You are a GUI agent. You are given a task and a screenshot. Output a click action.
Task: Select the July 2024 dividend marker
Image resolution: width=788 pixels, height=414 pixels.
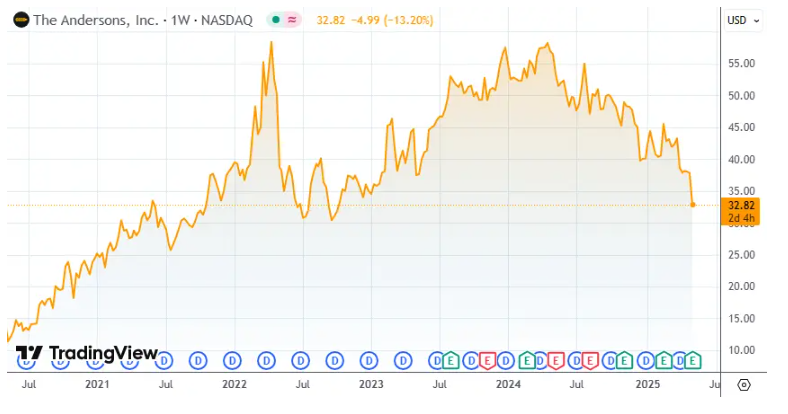(576, 360)
